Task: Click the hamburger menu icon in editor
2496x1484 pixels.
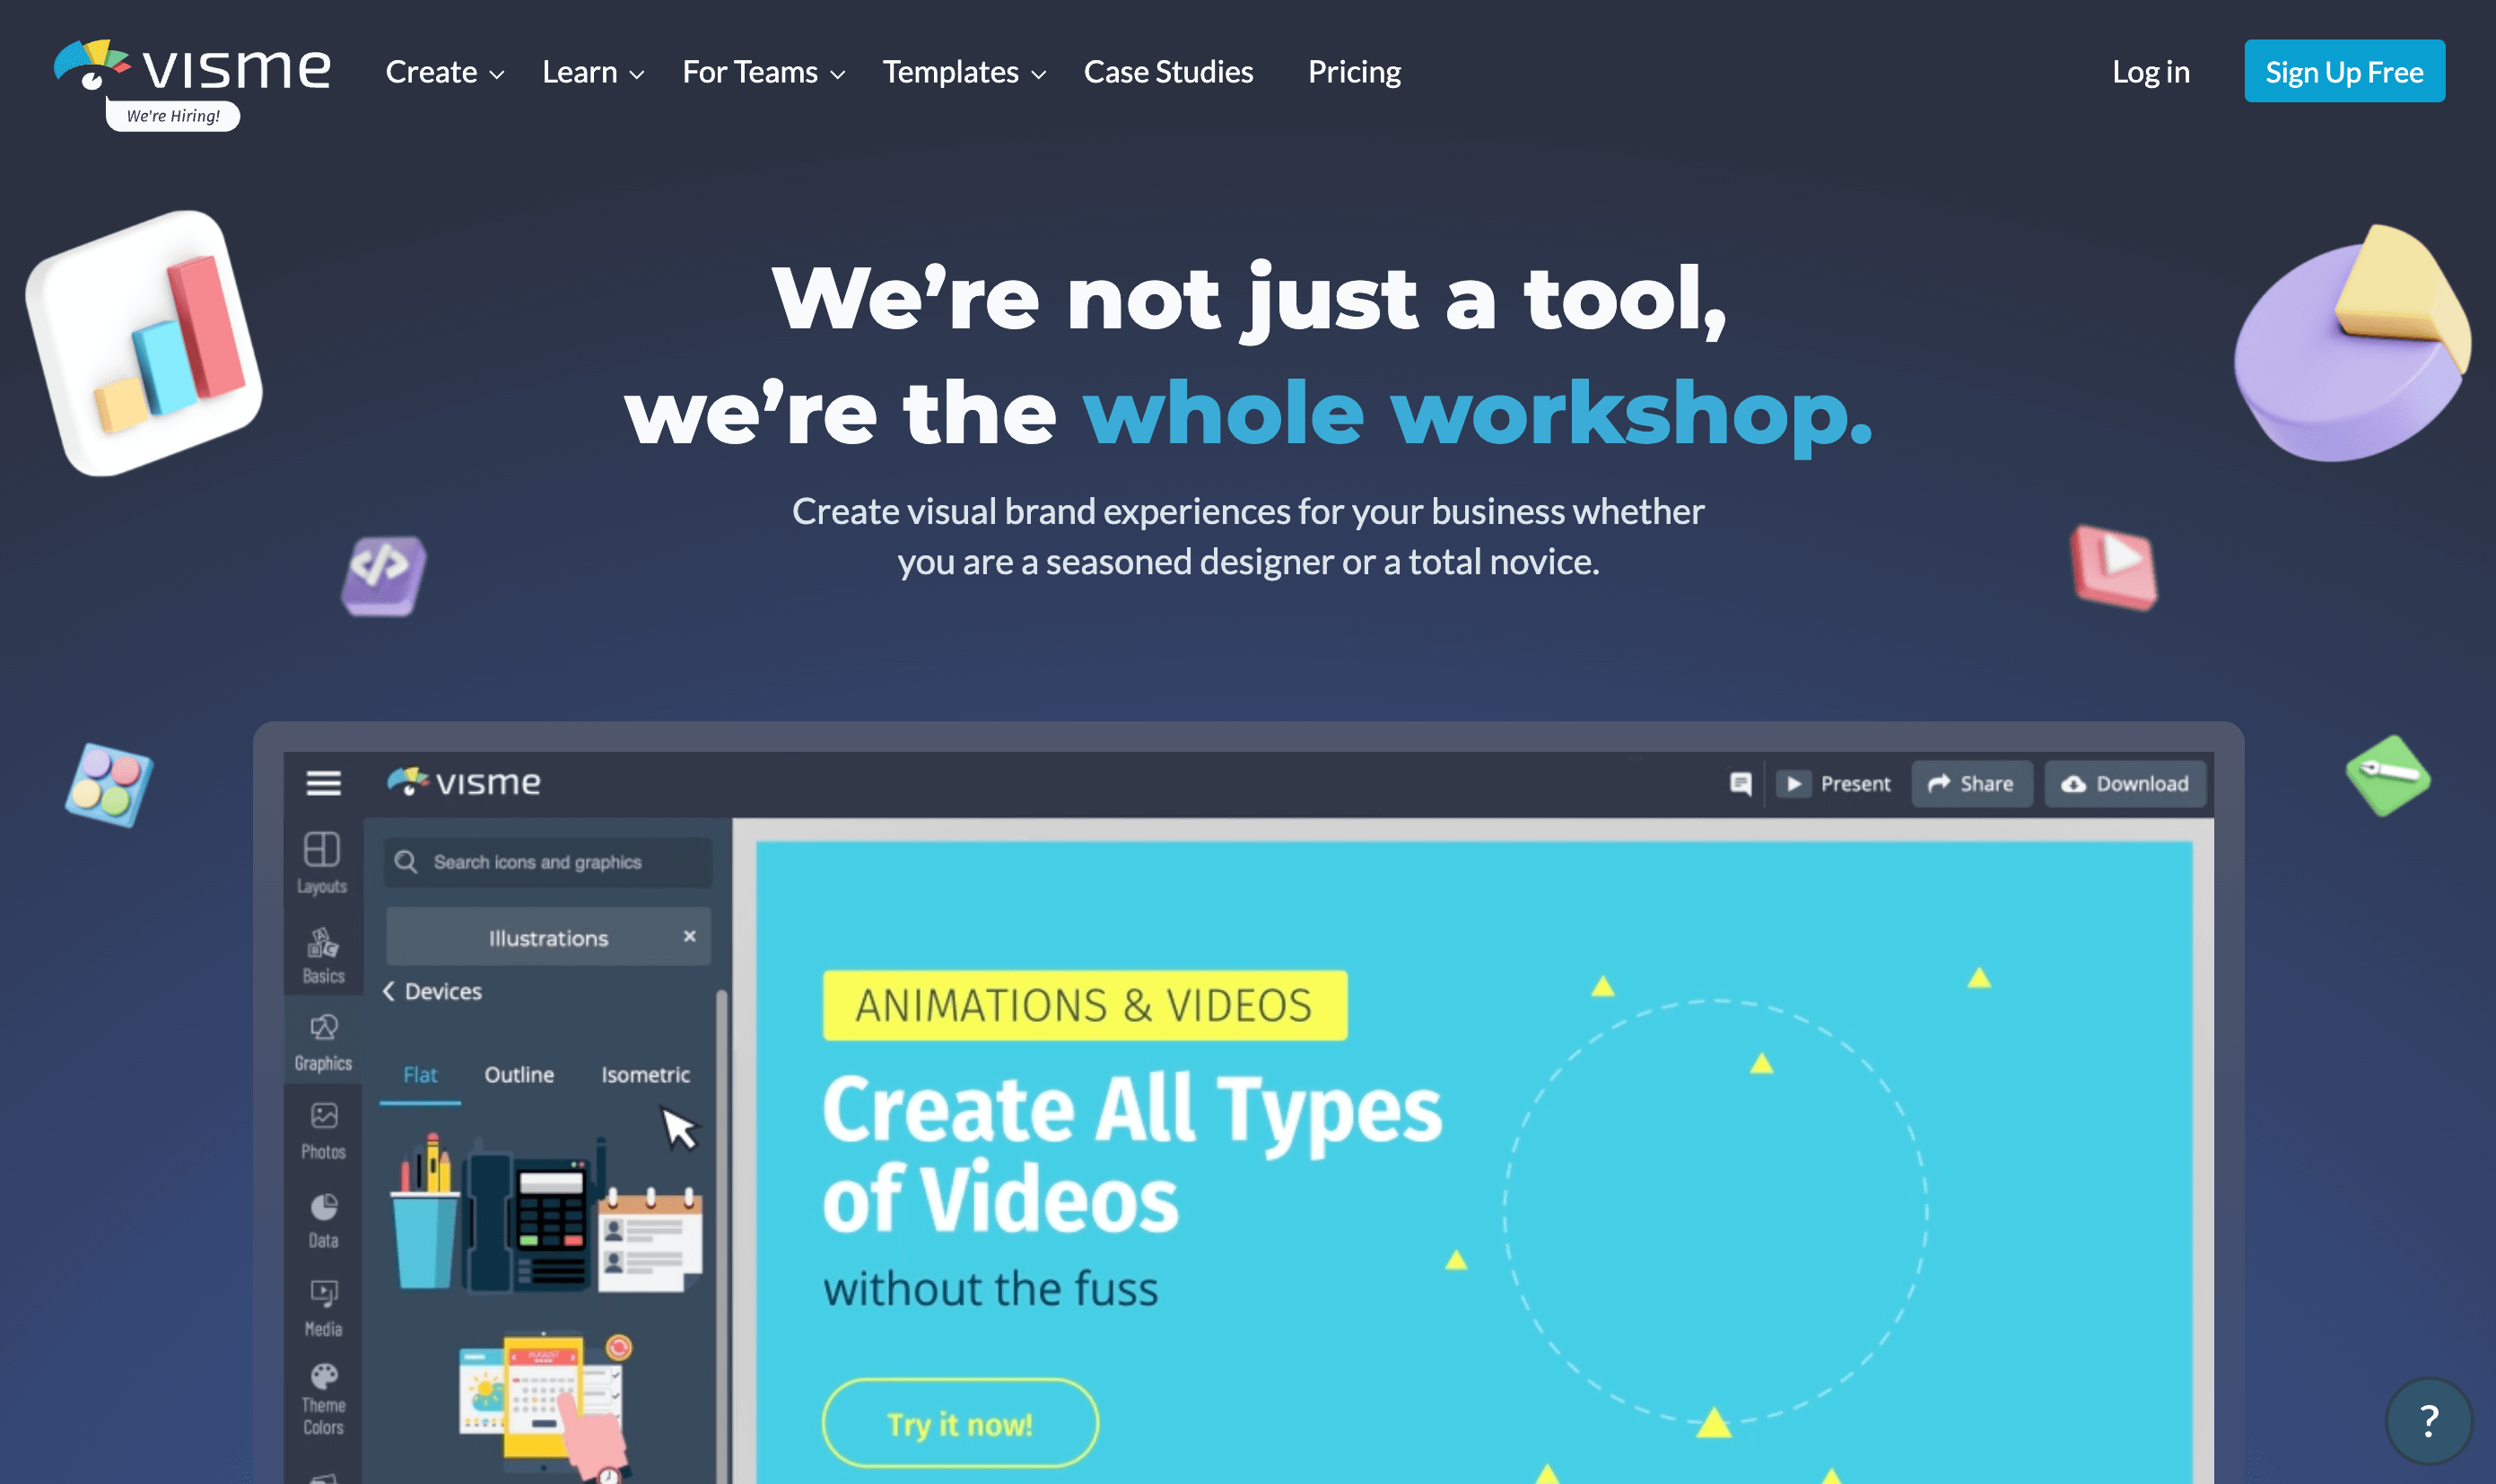Action: click(323, 782)
